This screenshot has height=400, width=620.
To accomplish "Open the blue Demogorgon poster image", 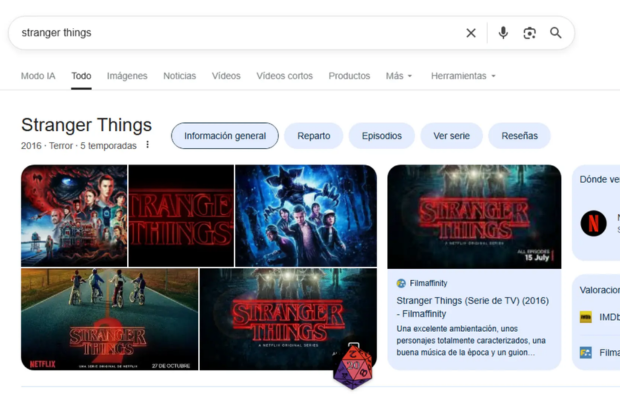I will 306,216.
